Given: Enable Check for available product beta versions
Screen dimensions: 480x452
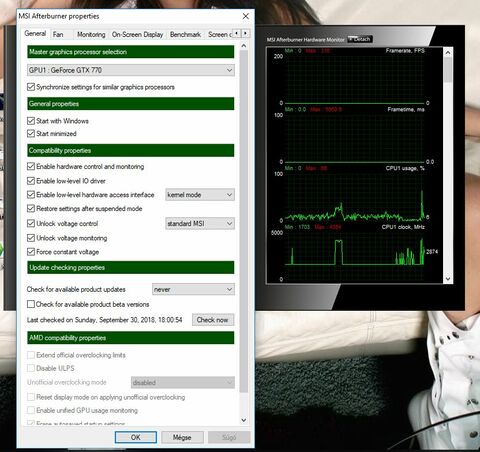Looking at the screenshot, I should [31, 304].
